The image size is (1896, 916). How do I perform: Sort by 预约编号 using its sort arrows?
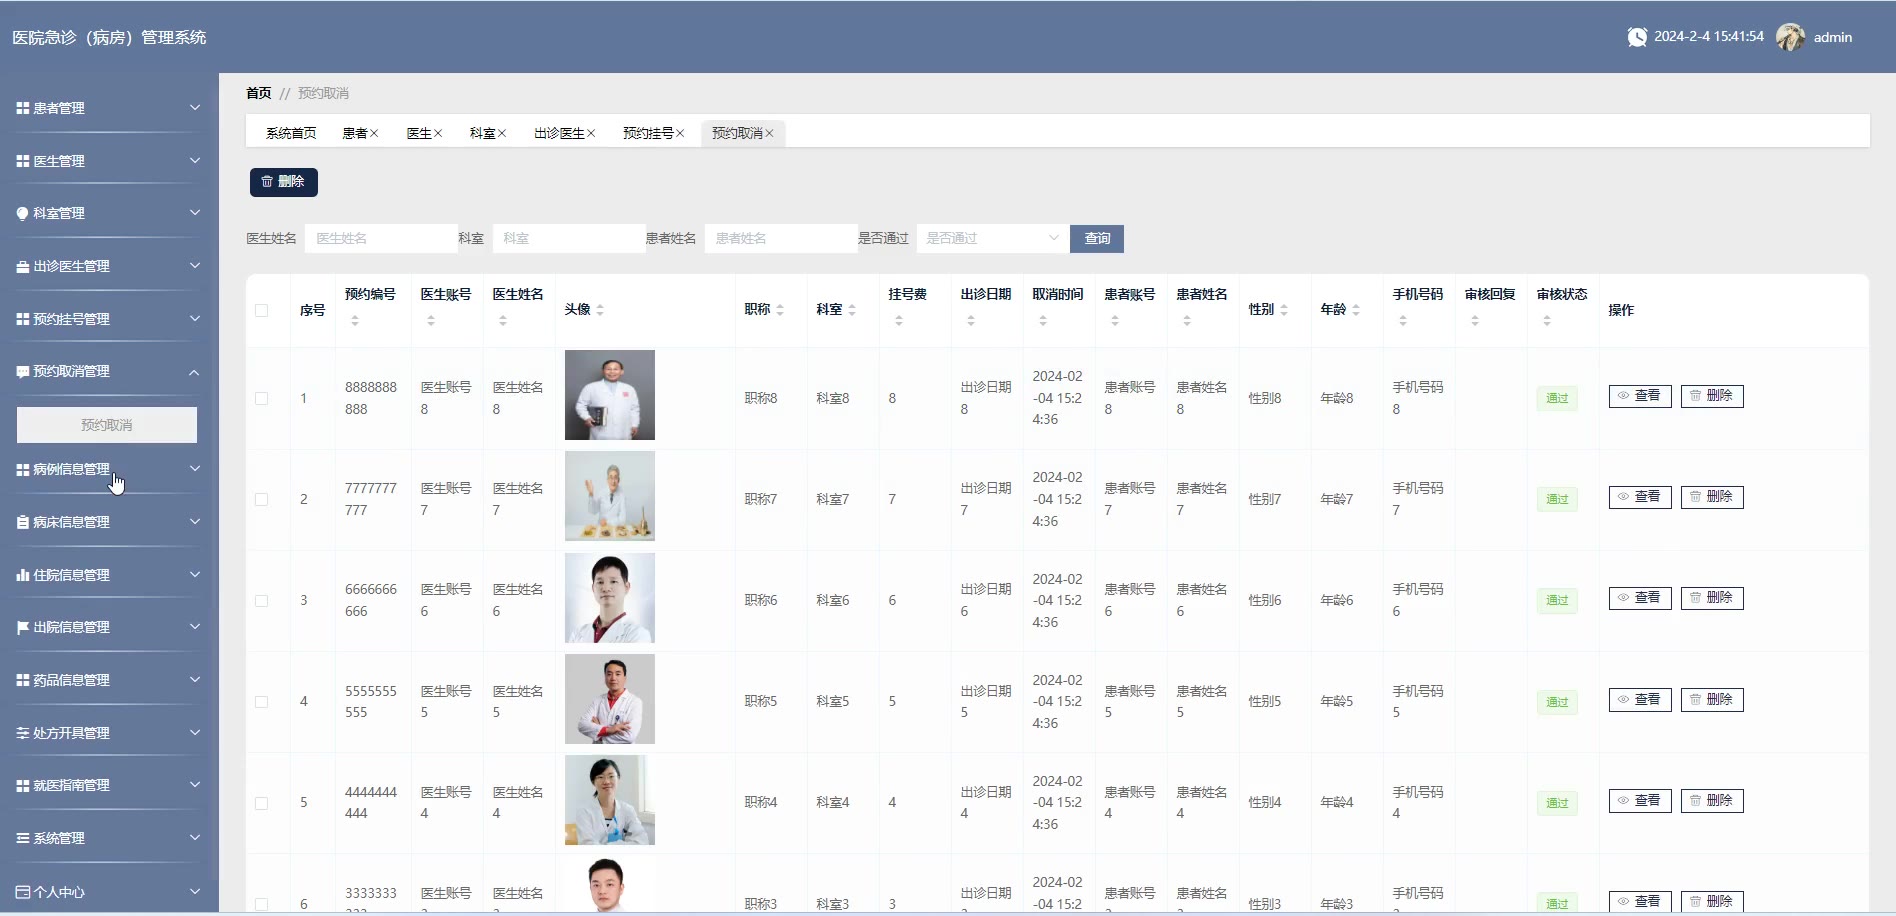(355, 321)
